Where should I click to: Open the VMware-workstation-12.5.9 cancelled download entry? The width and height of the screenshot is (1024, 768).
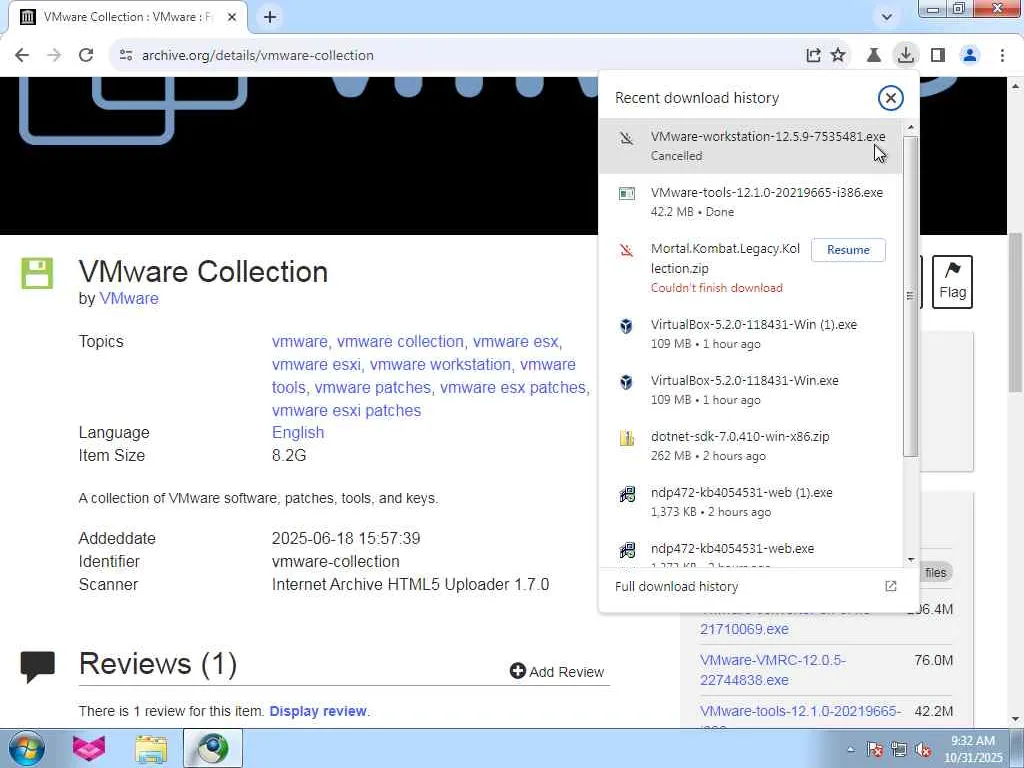pos(750,146)
